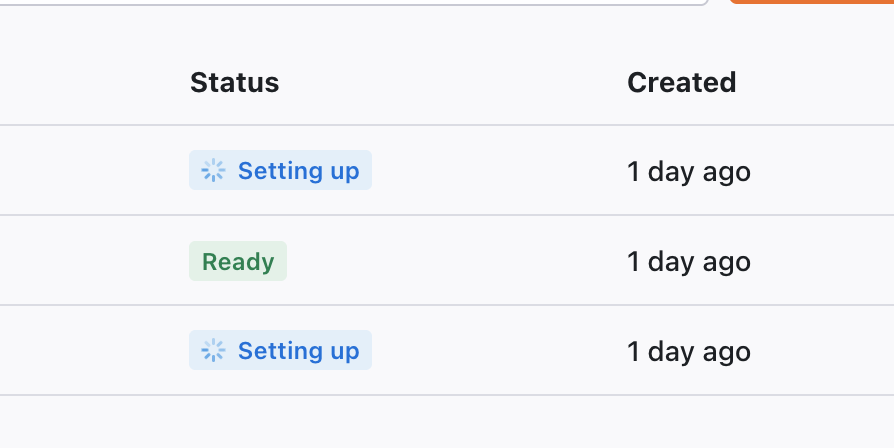Click the orange button in the top right corner
894x448 pixels.
tap(811, 2)
